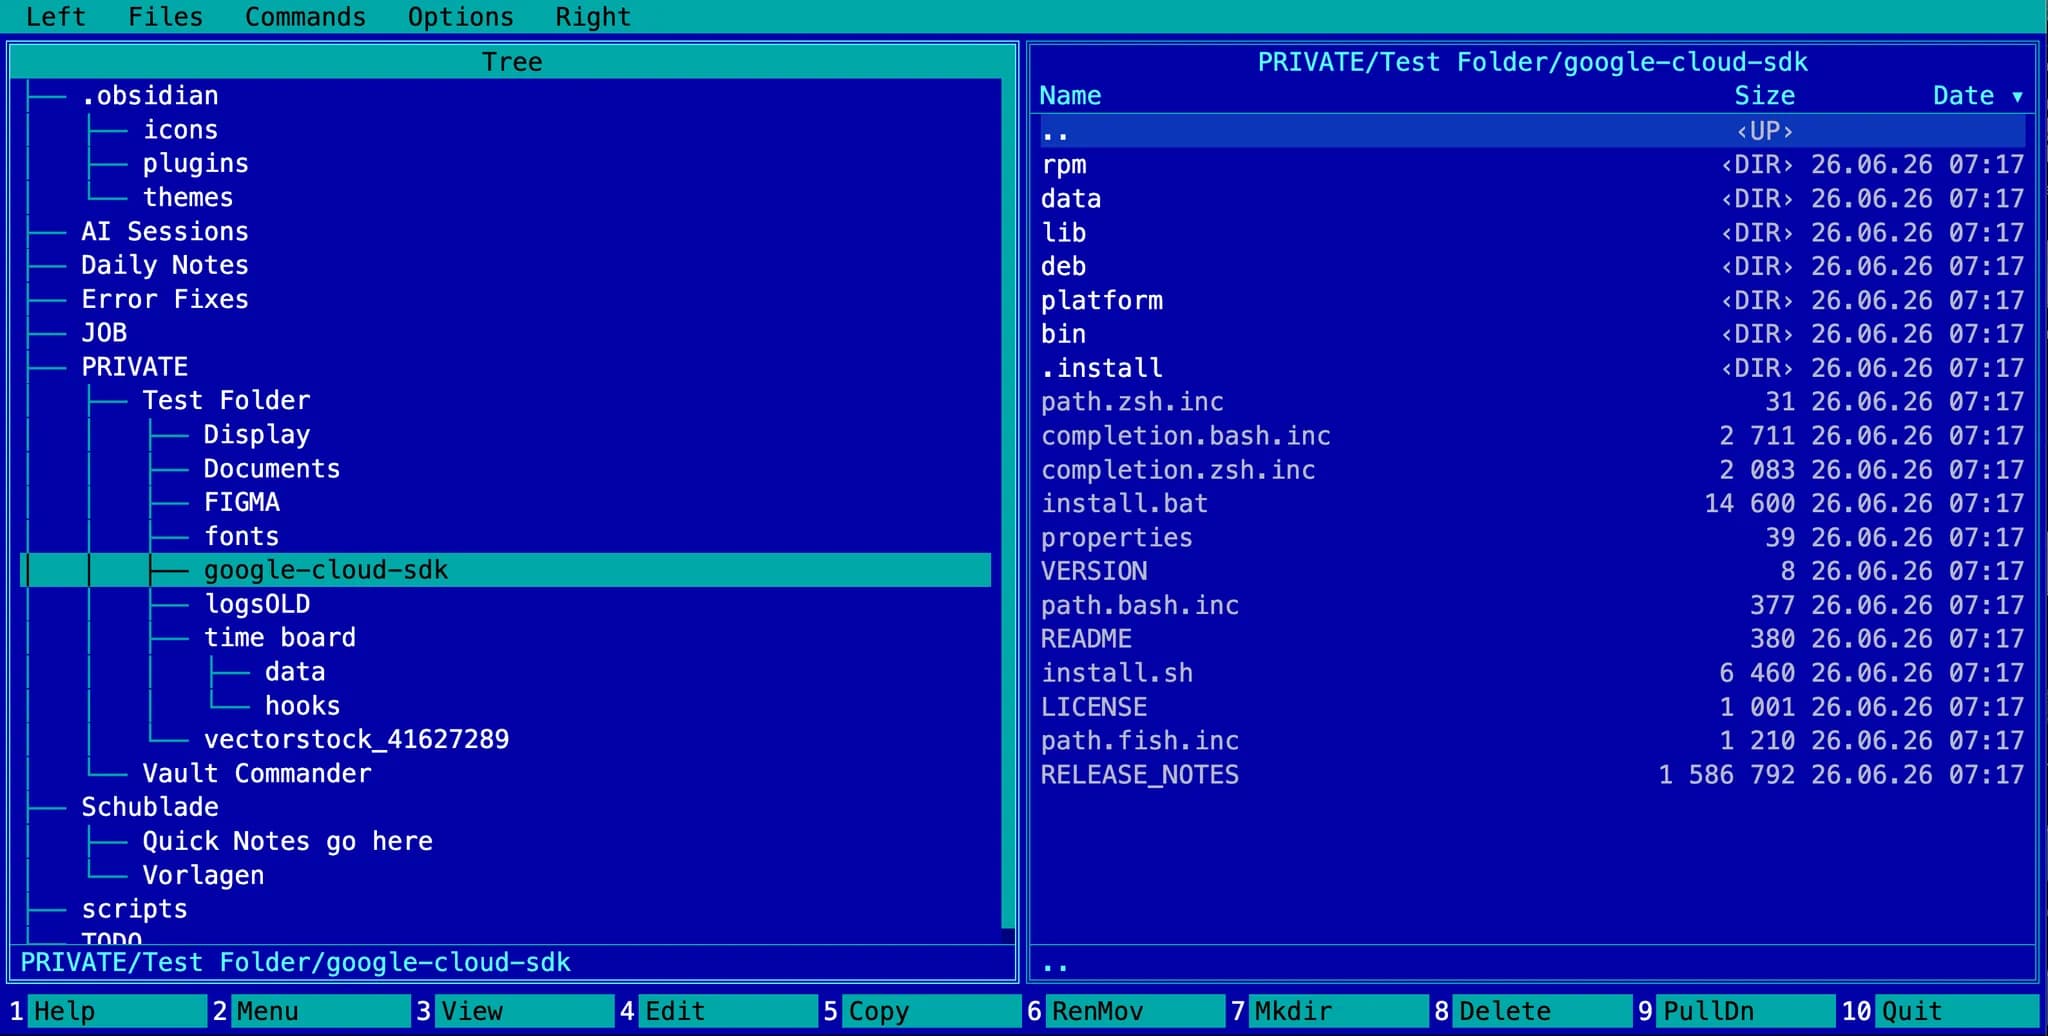Image resolution: width=2048 pixels, height=1036 pixels.
Task: Open the Options menu
Action: point(460,17)
